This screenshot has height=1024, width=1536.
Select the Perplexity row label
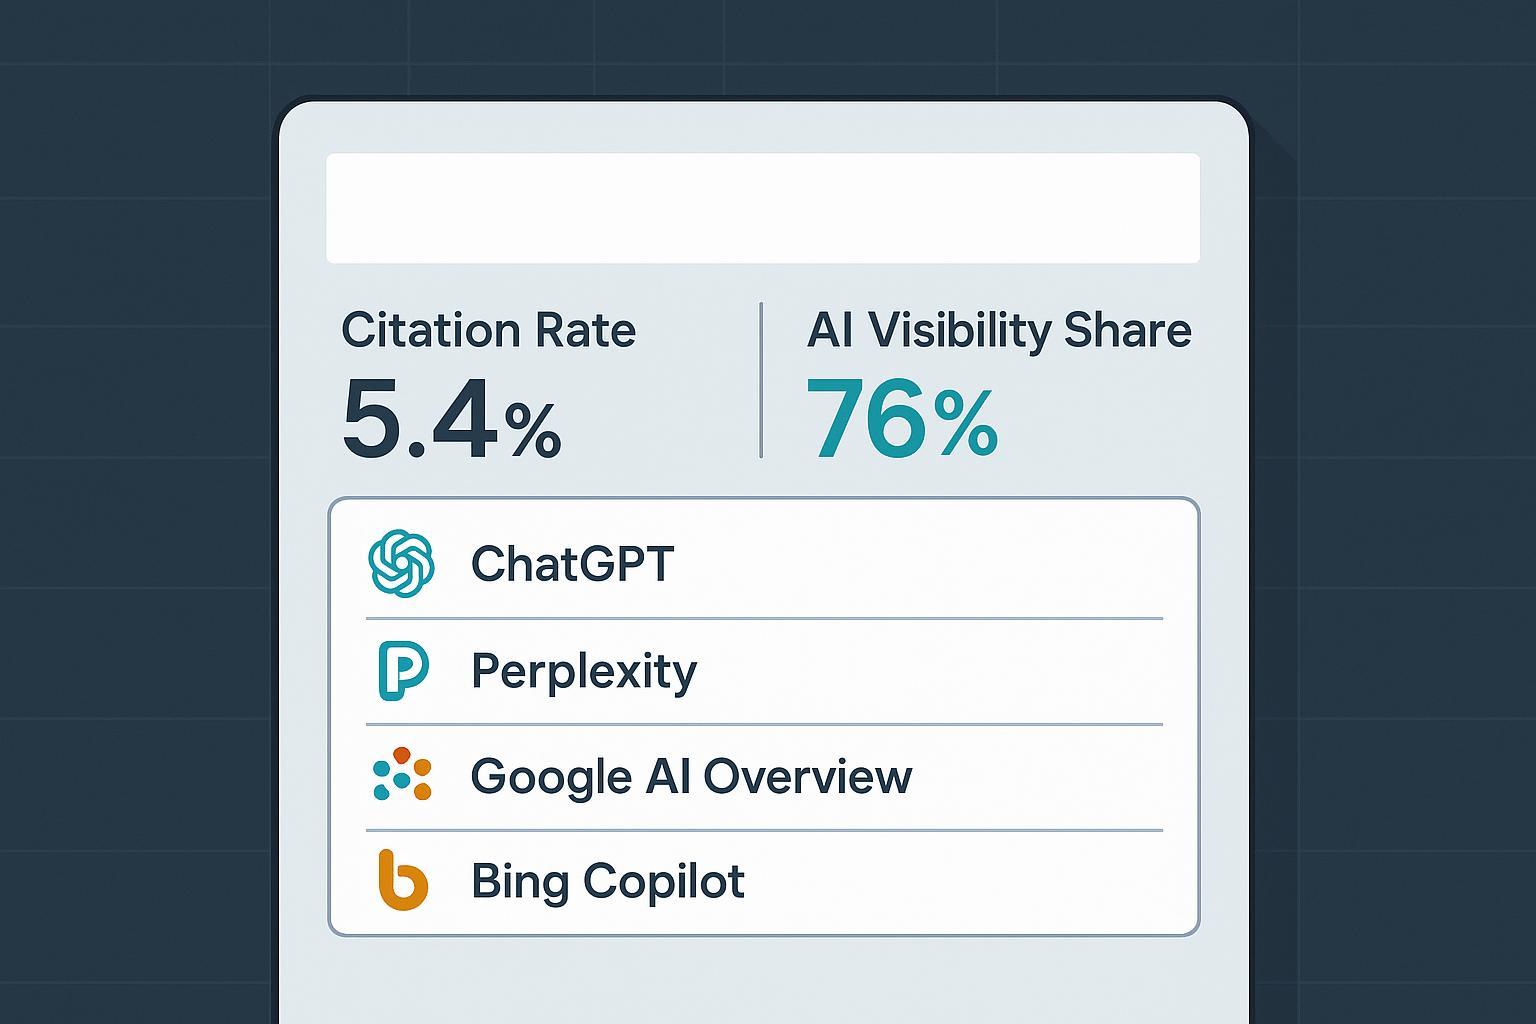[x=583, y=671]
